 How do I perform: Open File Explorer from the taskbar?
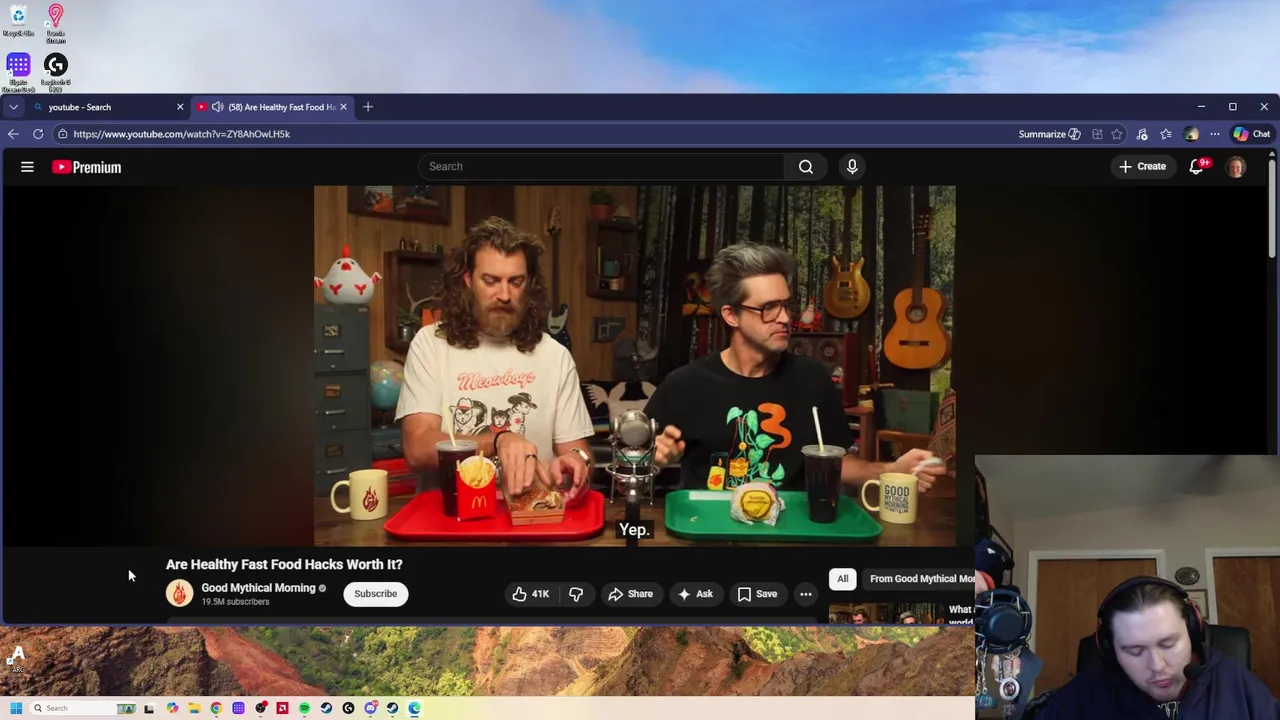(194, 708)
